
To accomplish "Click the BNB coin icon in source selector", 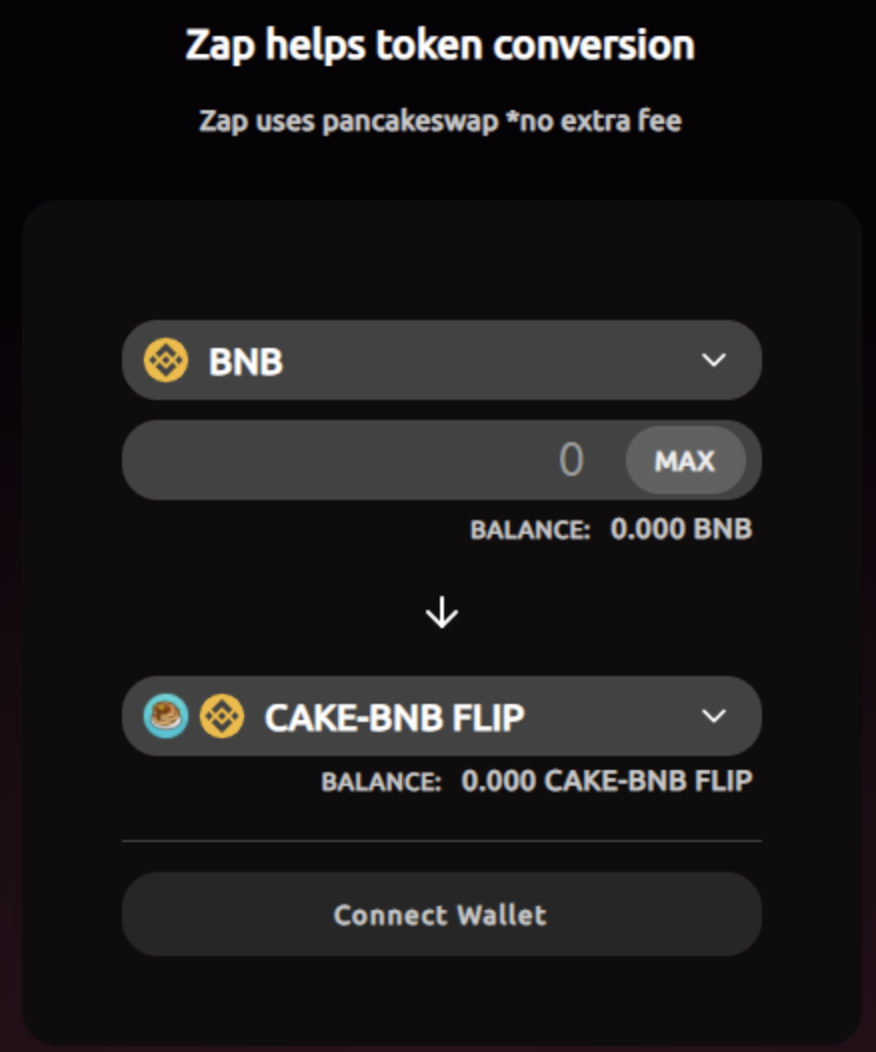I will 166,361.
